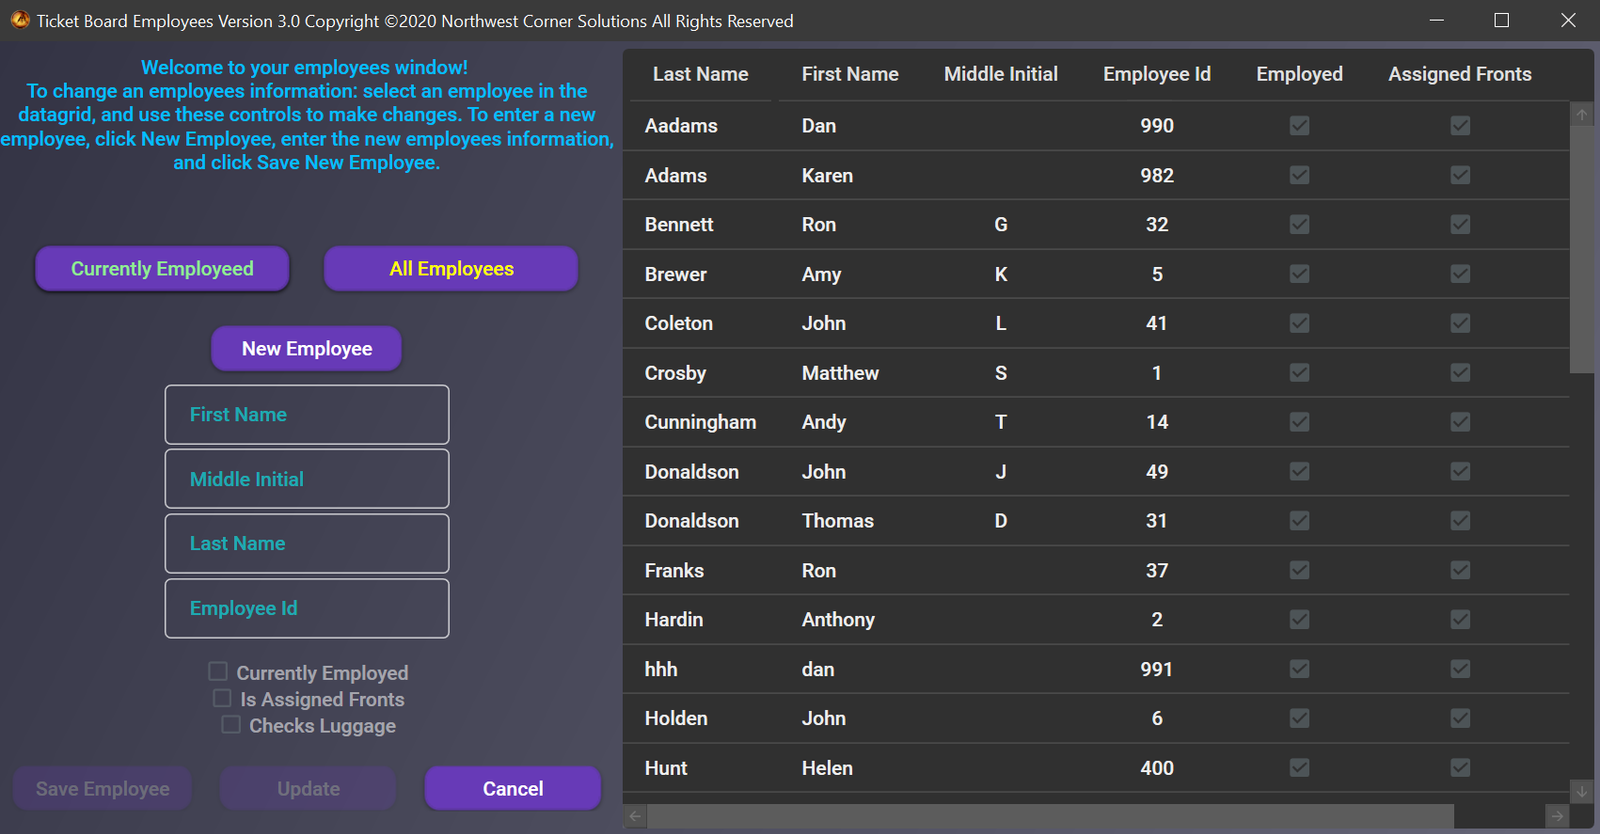
Task: Switch to the All Employees view
Action: point(451,269)
